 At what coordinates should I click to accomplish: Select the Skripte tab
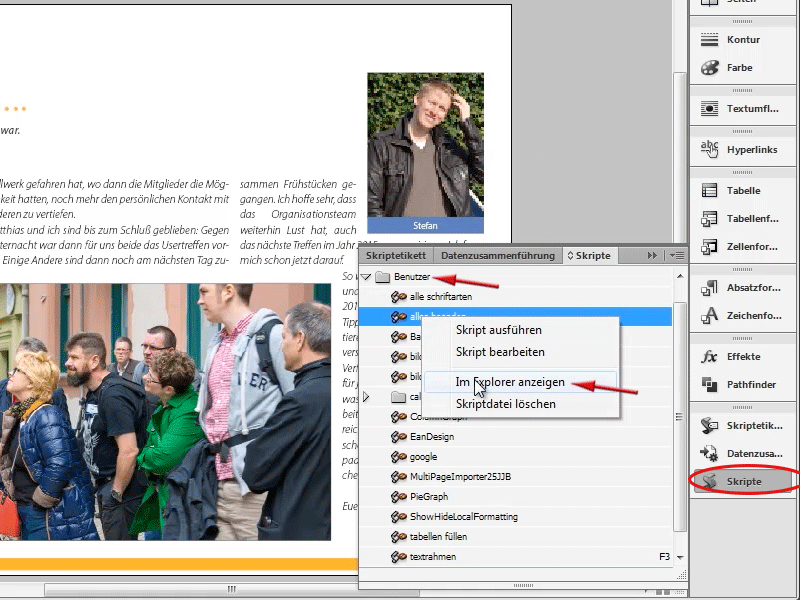pos(589,256)
